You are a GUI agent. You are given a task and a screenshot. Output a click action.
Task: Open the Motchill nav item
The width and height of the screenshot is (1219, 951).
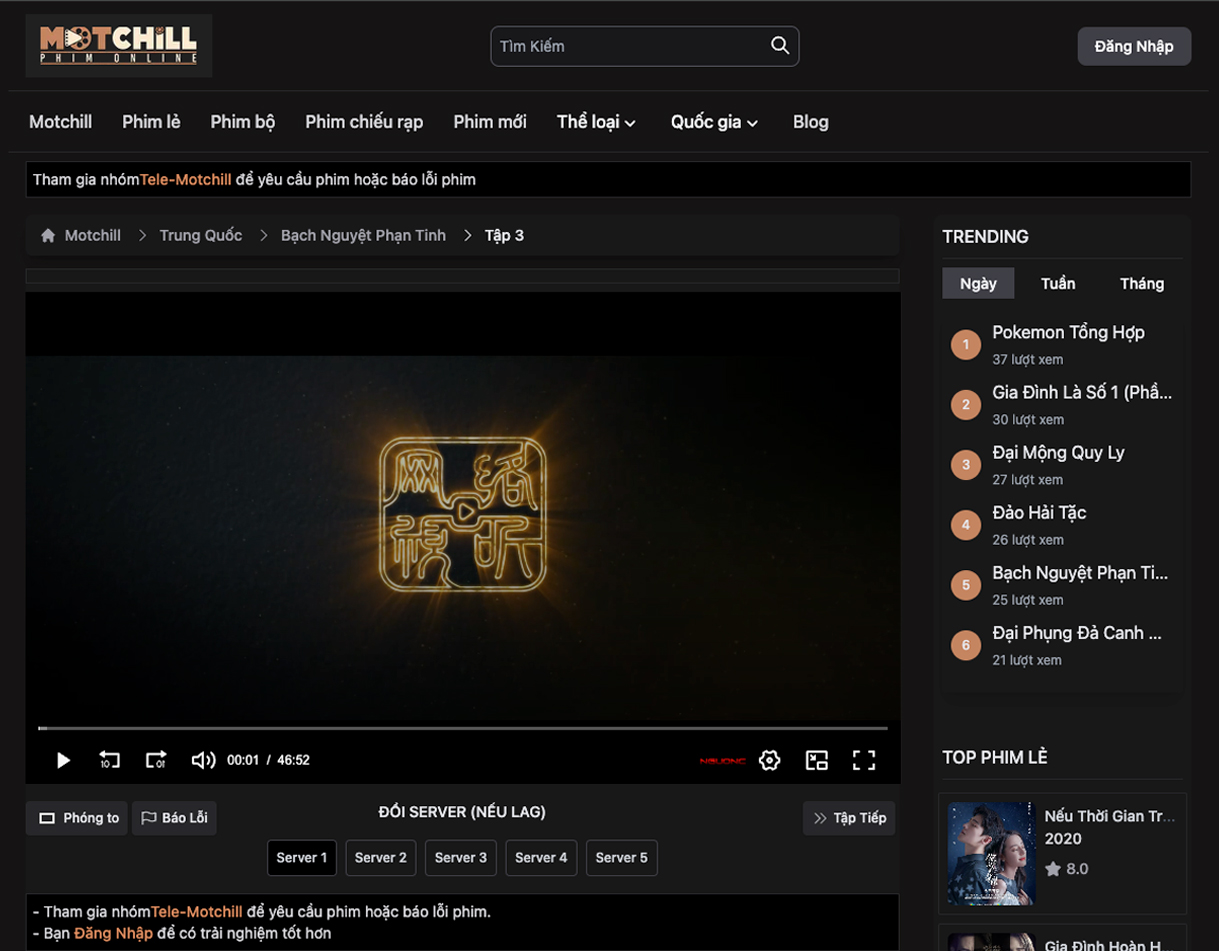(60, 122)
